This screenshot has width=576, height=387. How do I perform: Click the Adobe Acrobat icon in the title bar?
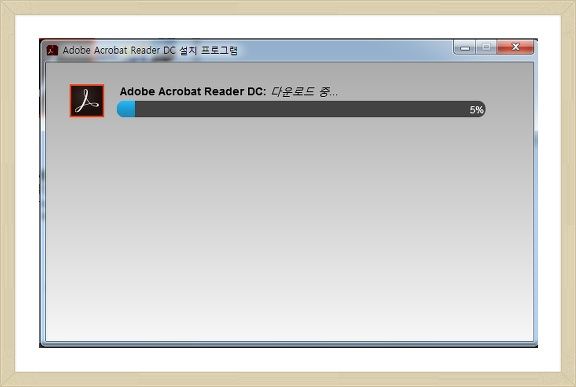coord(52,50)
